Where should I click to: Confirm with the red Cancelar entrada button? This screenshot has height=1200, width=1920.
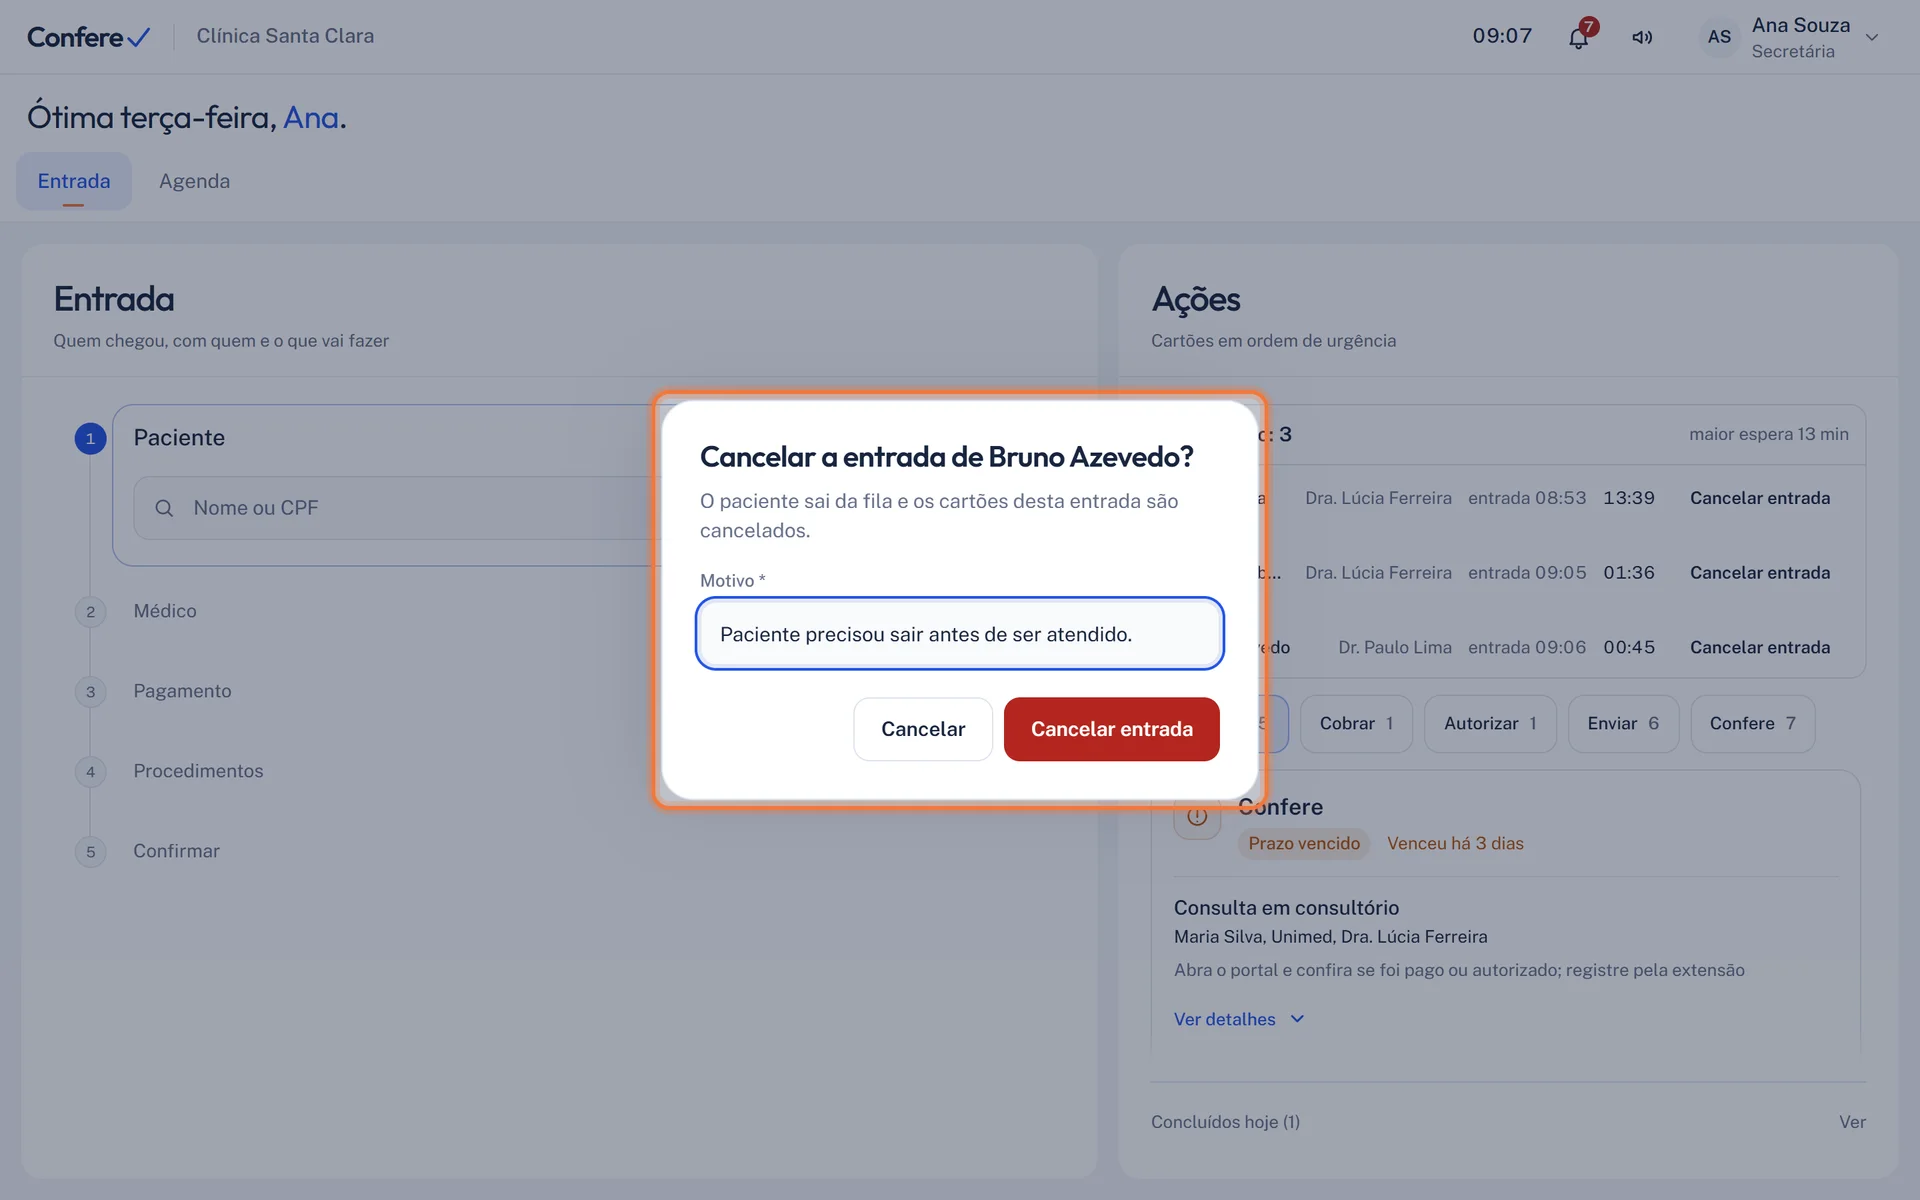(1112, 729)
